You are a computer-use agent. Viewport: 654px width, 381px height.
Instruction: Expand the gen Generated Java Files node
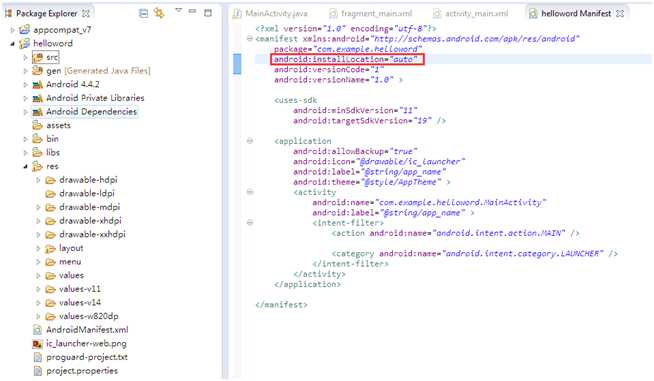coord(25,71)
